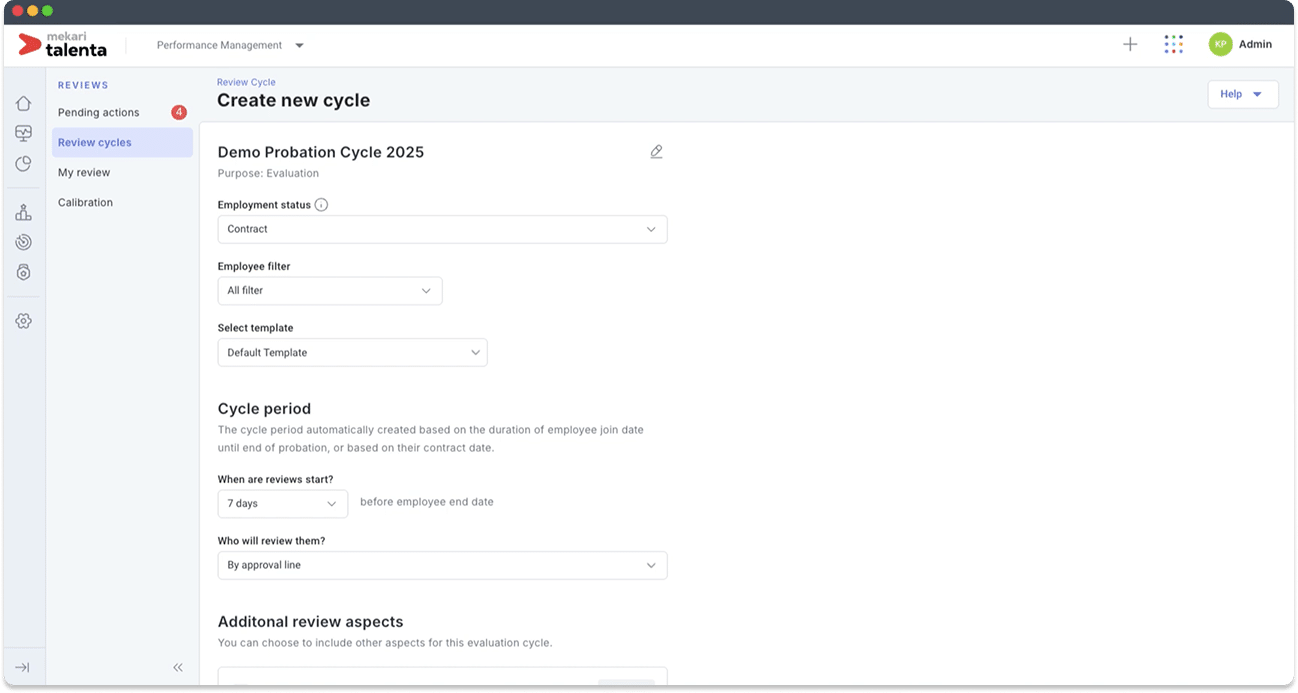Open the podium ranking icon in sidebar
Image resolution: width=1298 pixels, height=693 pixels.
point(23,212)
